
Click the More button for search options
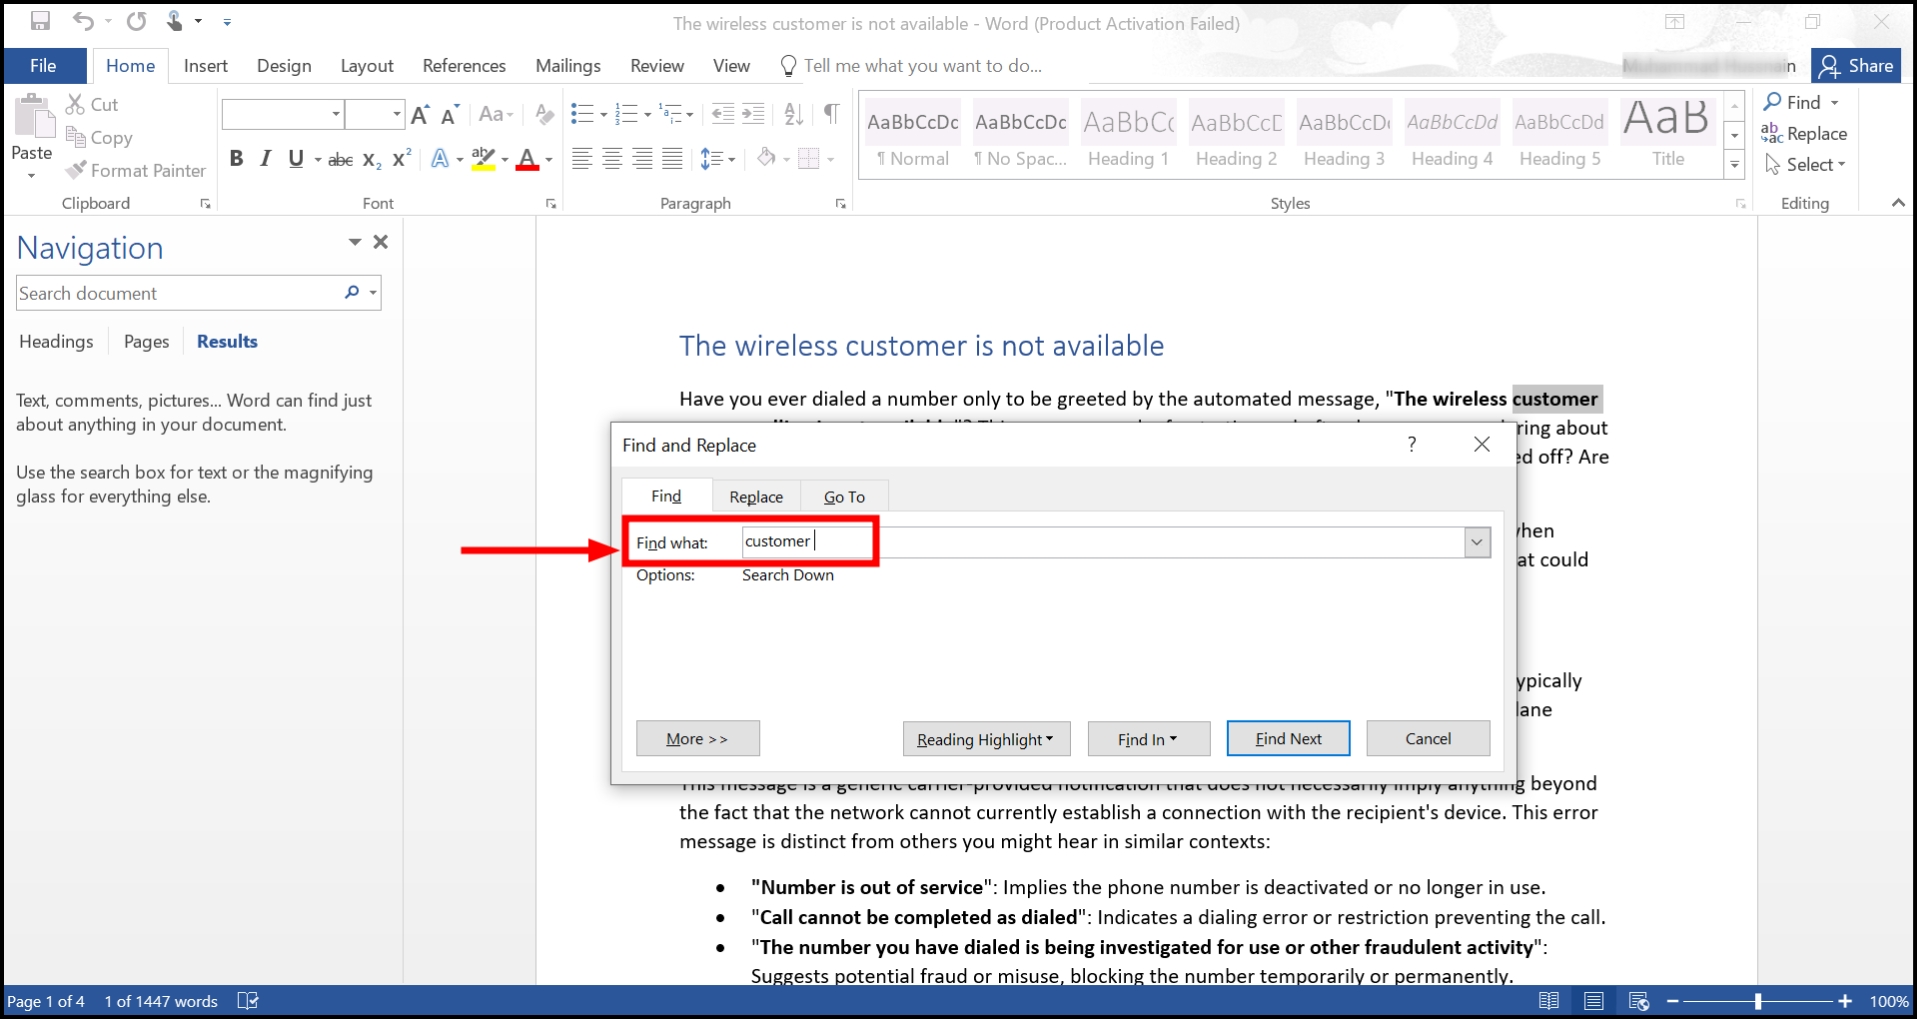(697, 738)
